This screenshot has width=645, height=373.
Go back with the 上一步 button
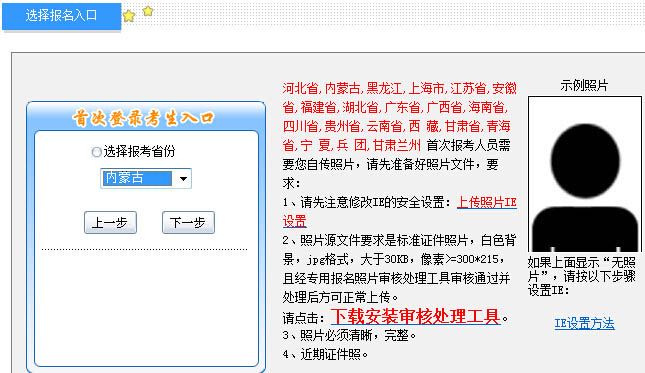pyautogui.click(x=110, y=222)
